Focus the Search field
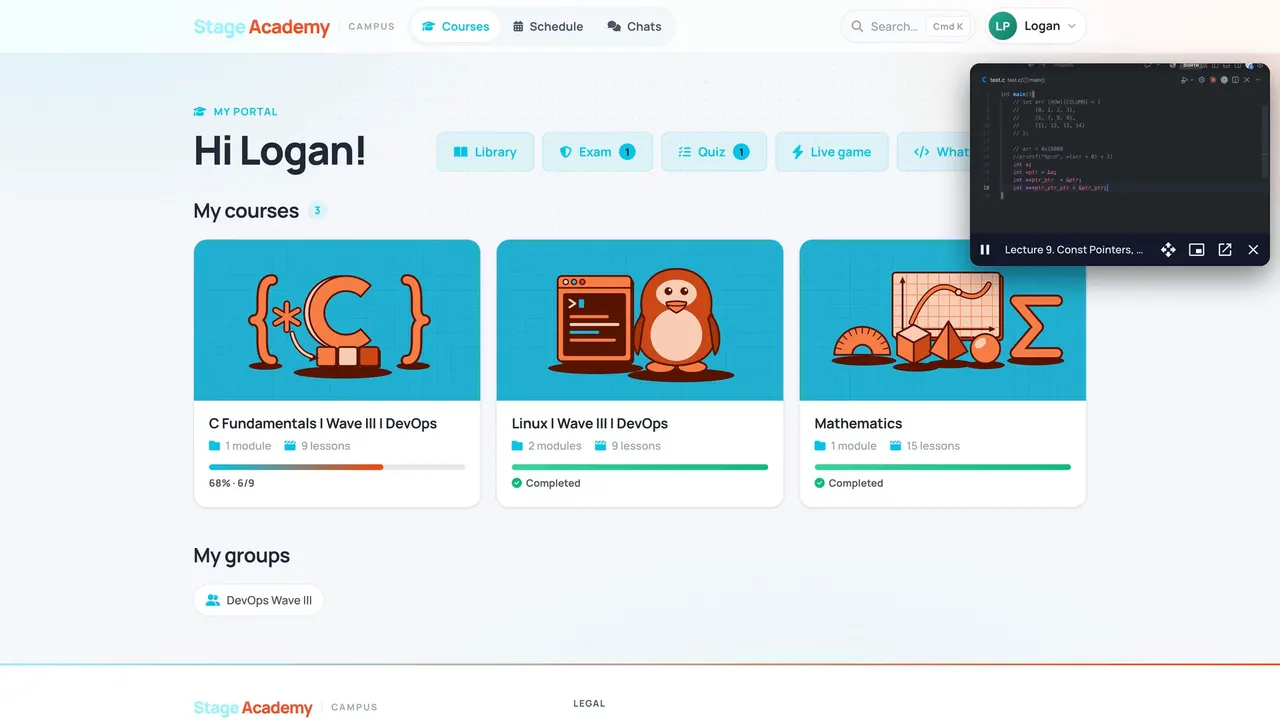The image size is (1280, 720). 907,26
